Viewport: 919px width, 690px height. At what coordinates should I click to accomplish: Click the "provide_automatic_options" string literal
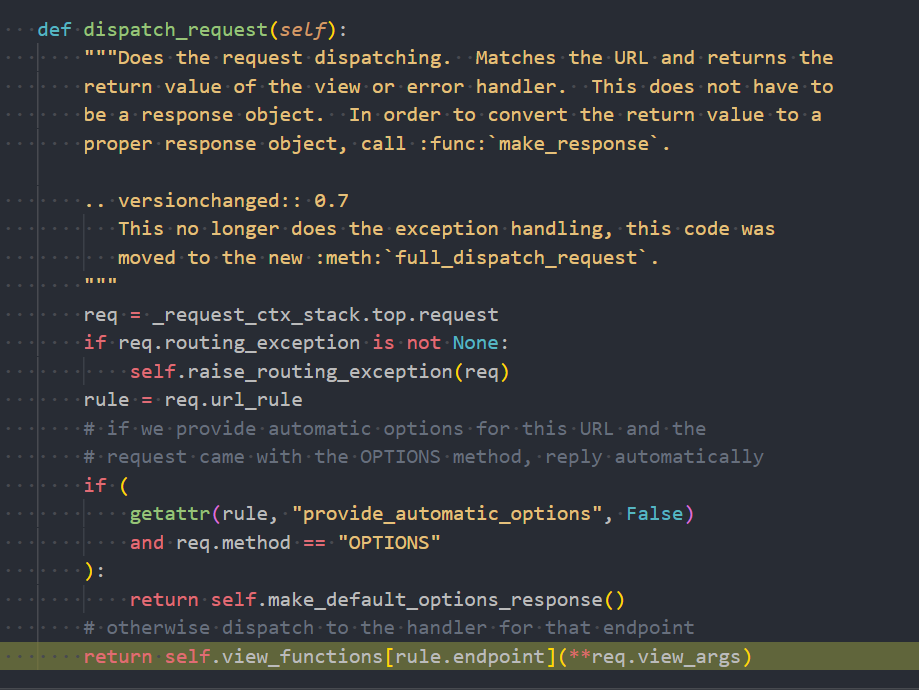point(441,514)
